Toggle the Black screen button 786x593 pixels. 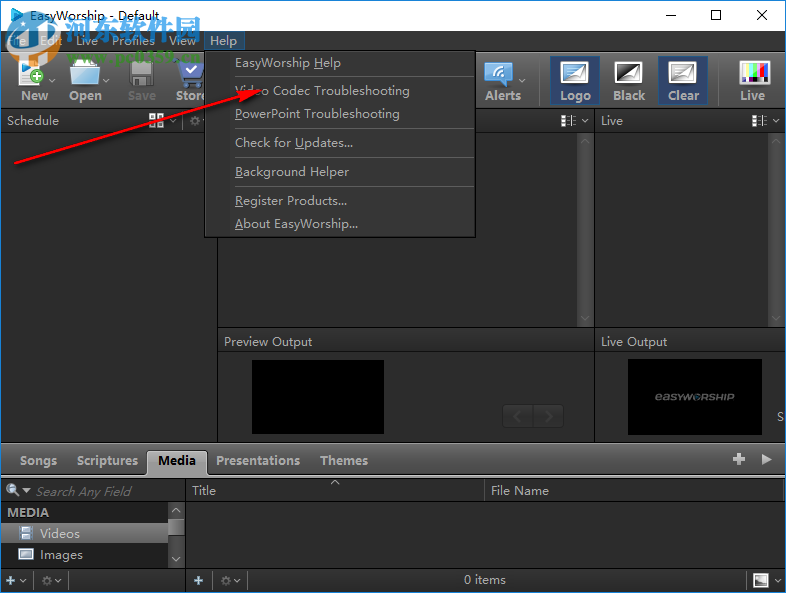tap(629, 80)
